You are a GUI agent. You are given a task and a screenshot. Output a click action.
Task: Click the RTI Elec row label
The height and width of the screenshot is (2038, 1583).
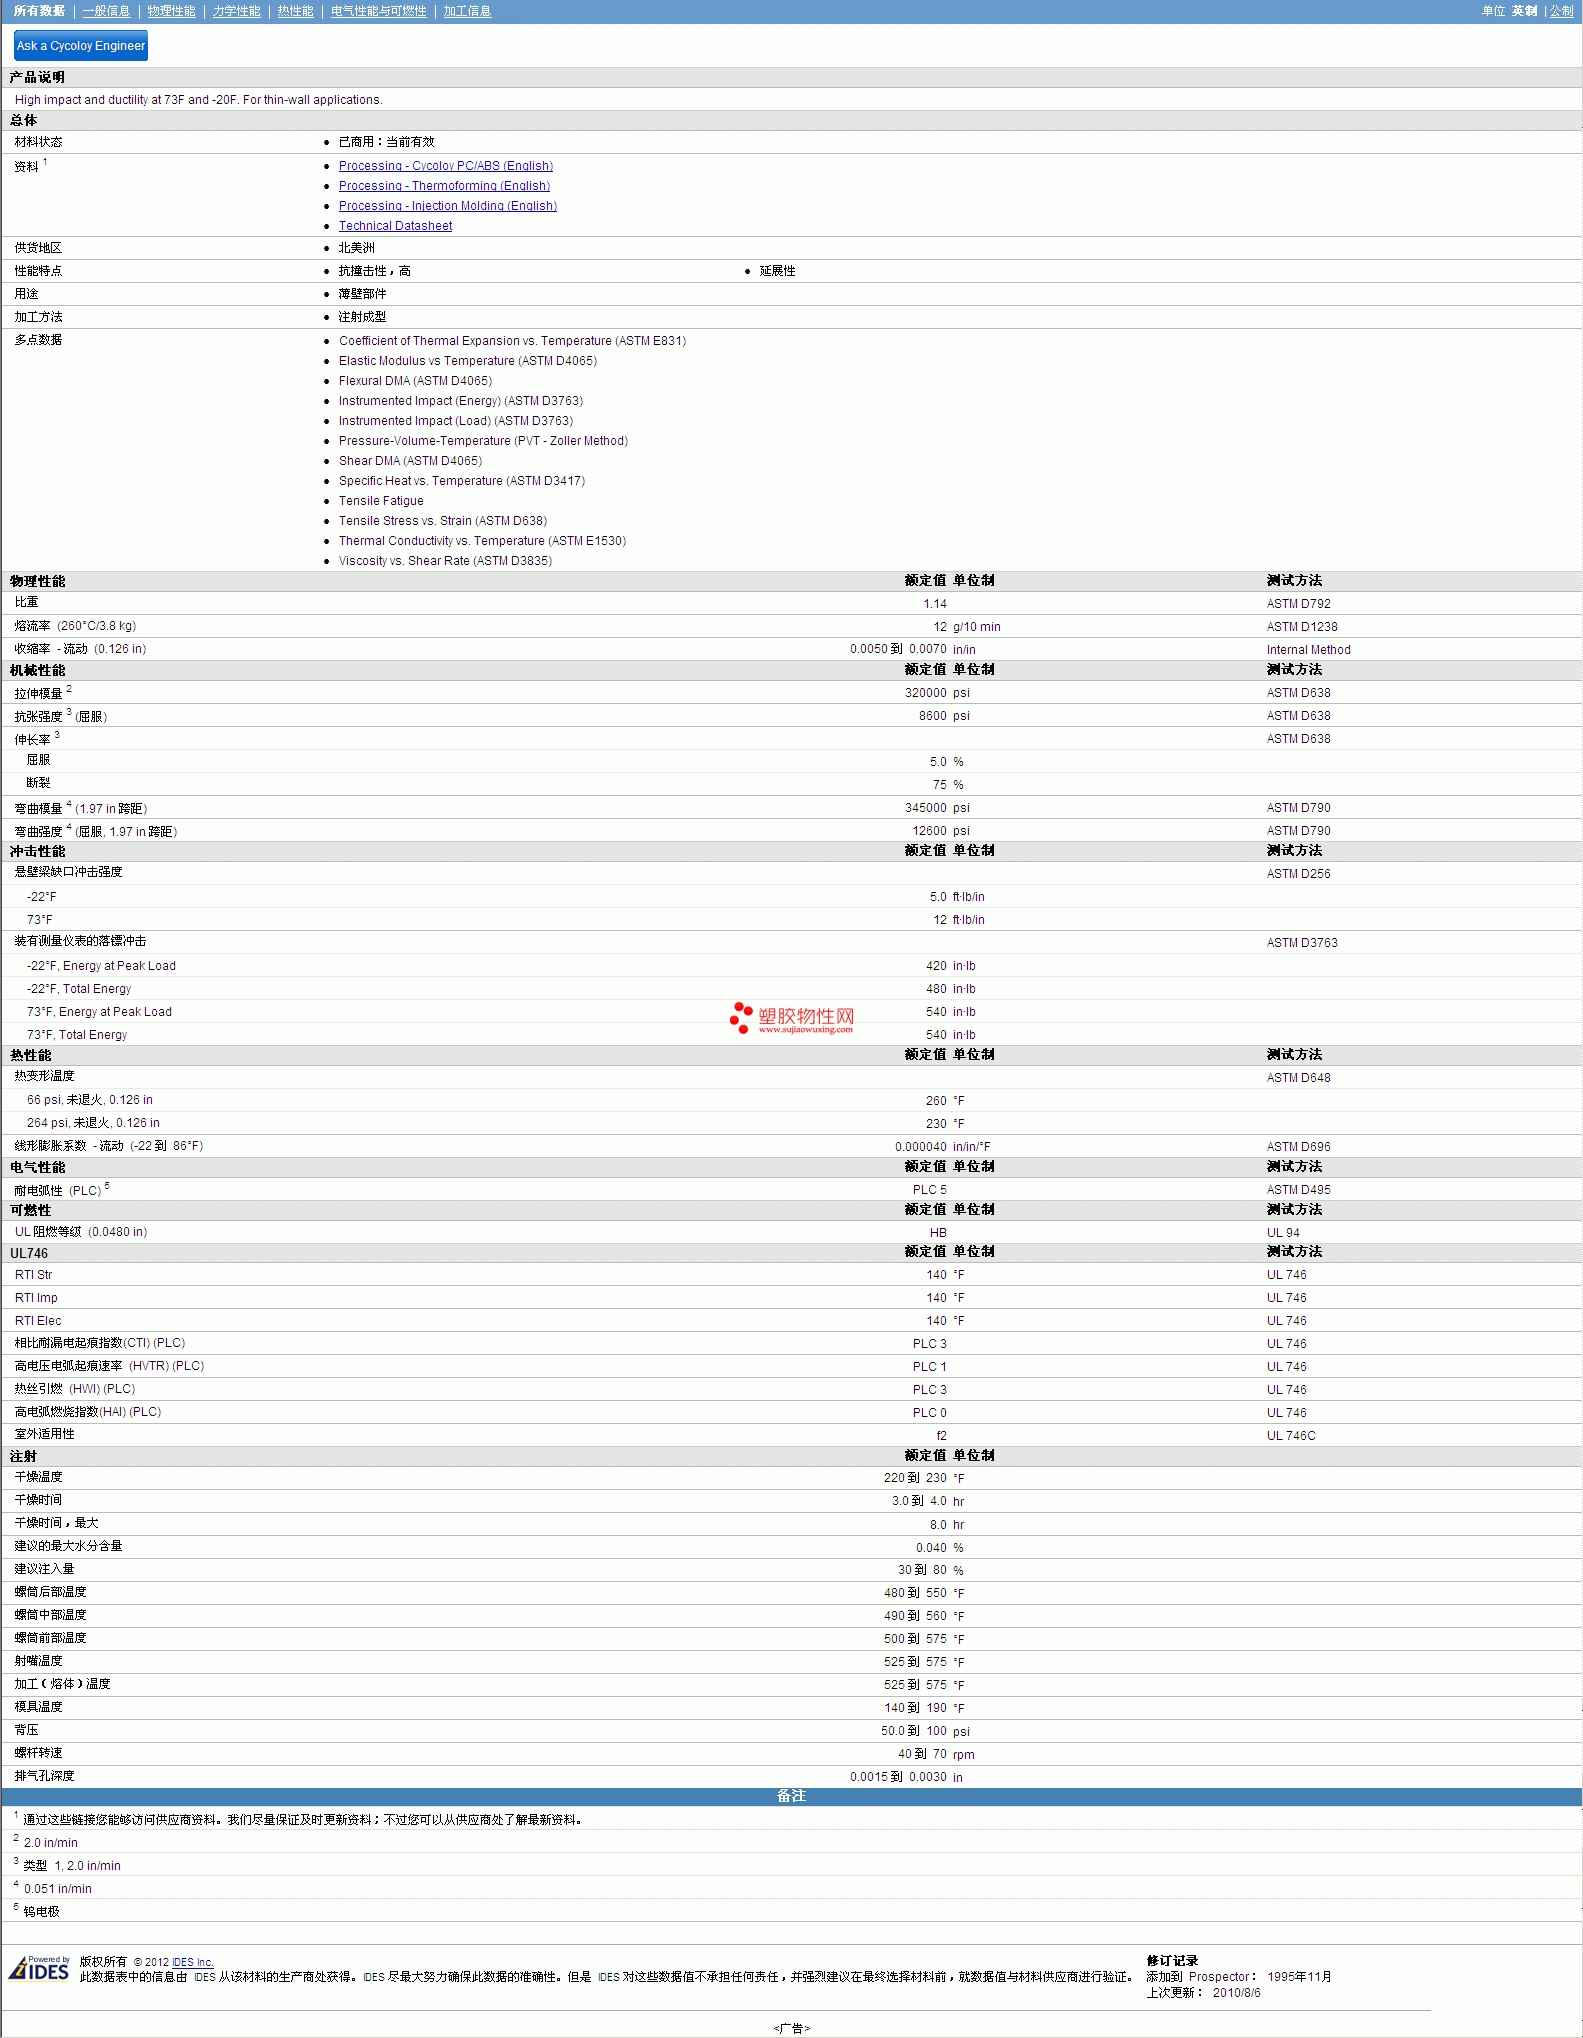point(38,1321)
